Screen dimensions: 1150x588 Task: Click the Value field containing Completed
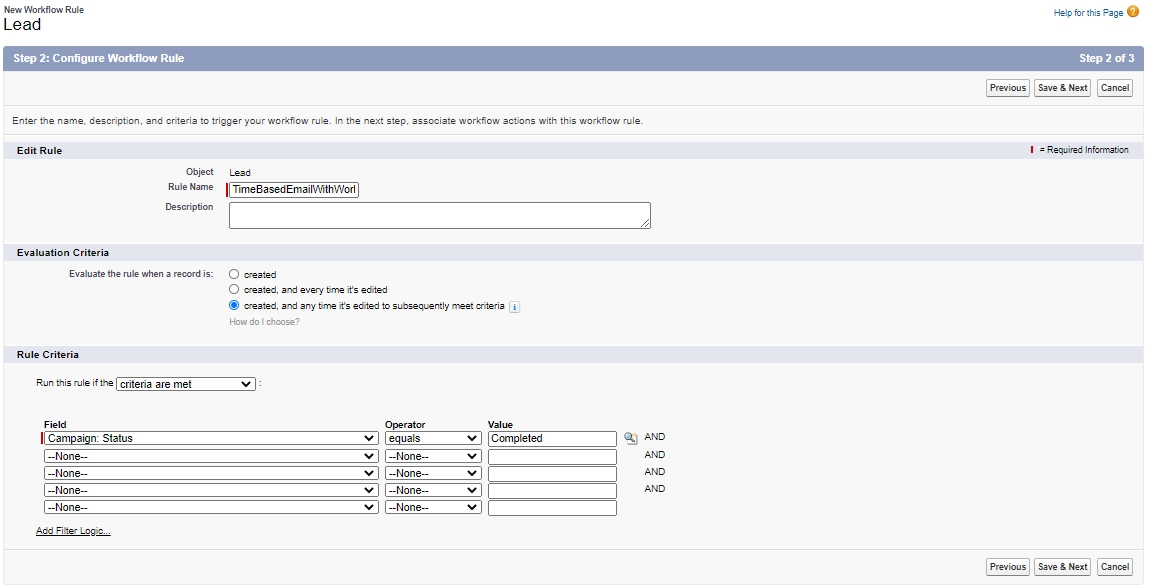551,437
